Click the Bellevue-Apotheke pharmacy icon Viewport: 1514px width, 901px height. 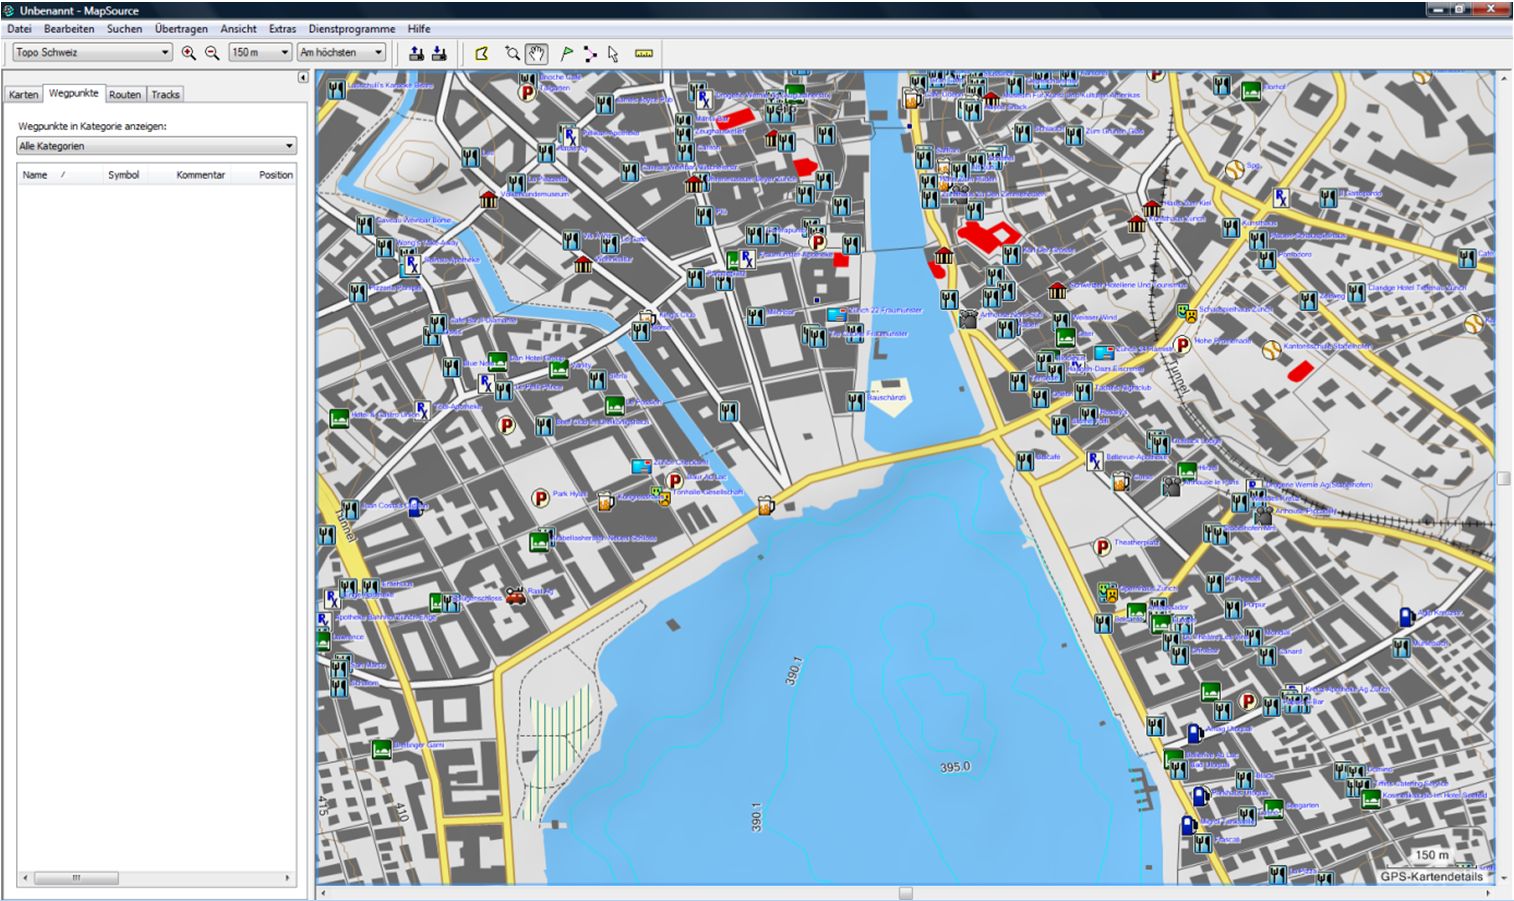pos(1095,461)
